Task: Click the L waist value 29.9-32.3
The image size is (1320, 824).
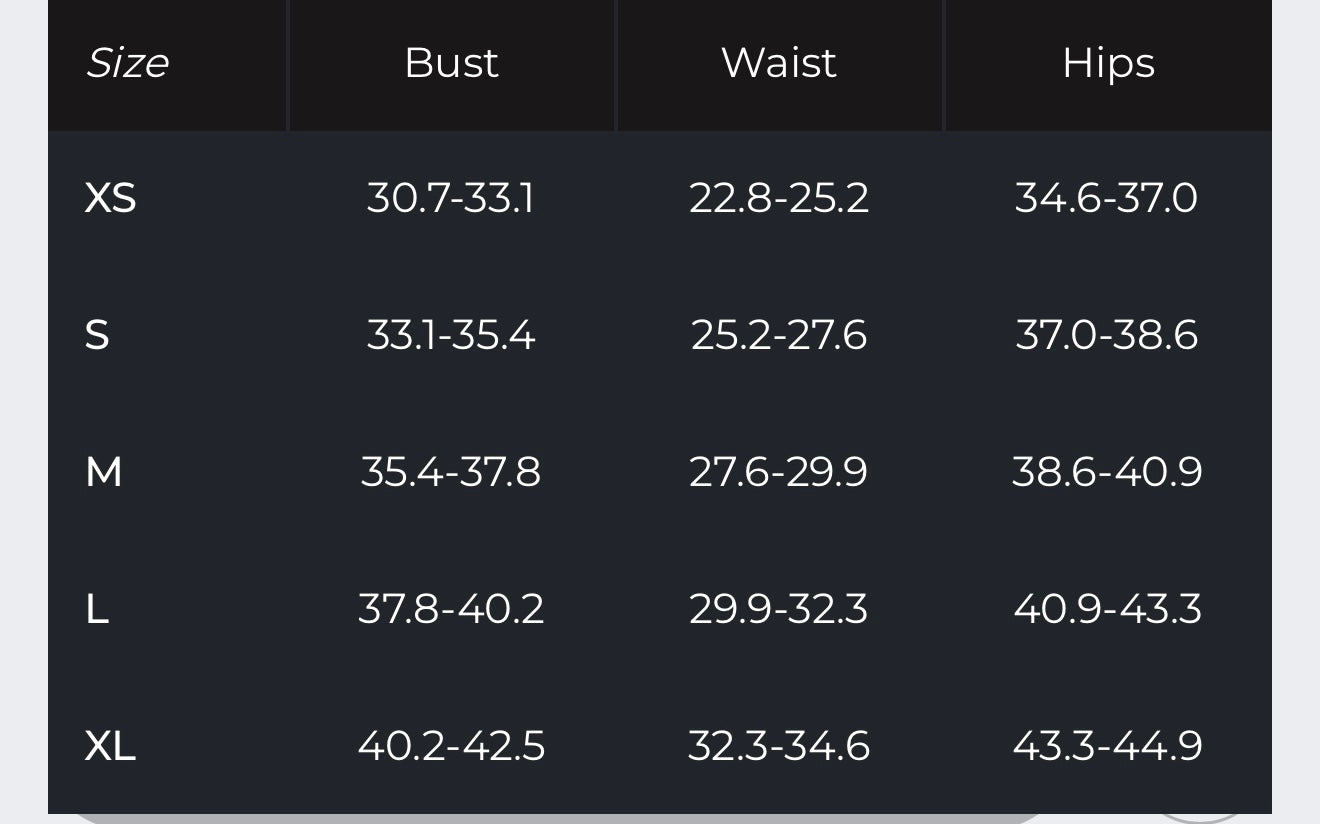Action: coord(779,609)
